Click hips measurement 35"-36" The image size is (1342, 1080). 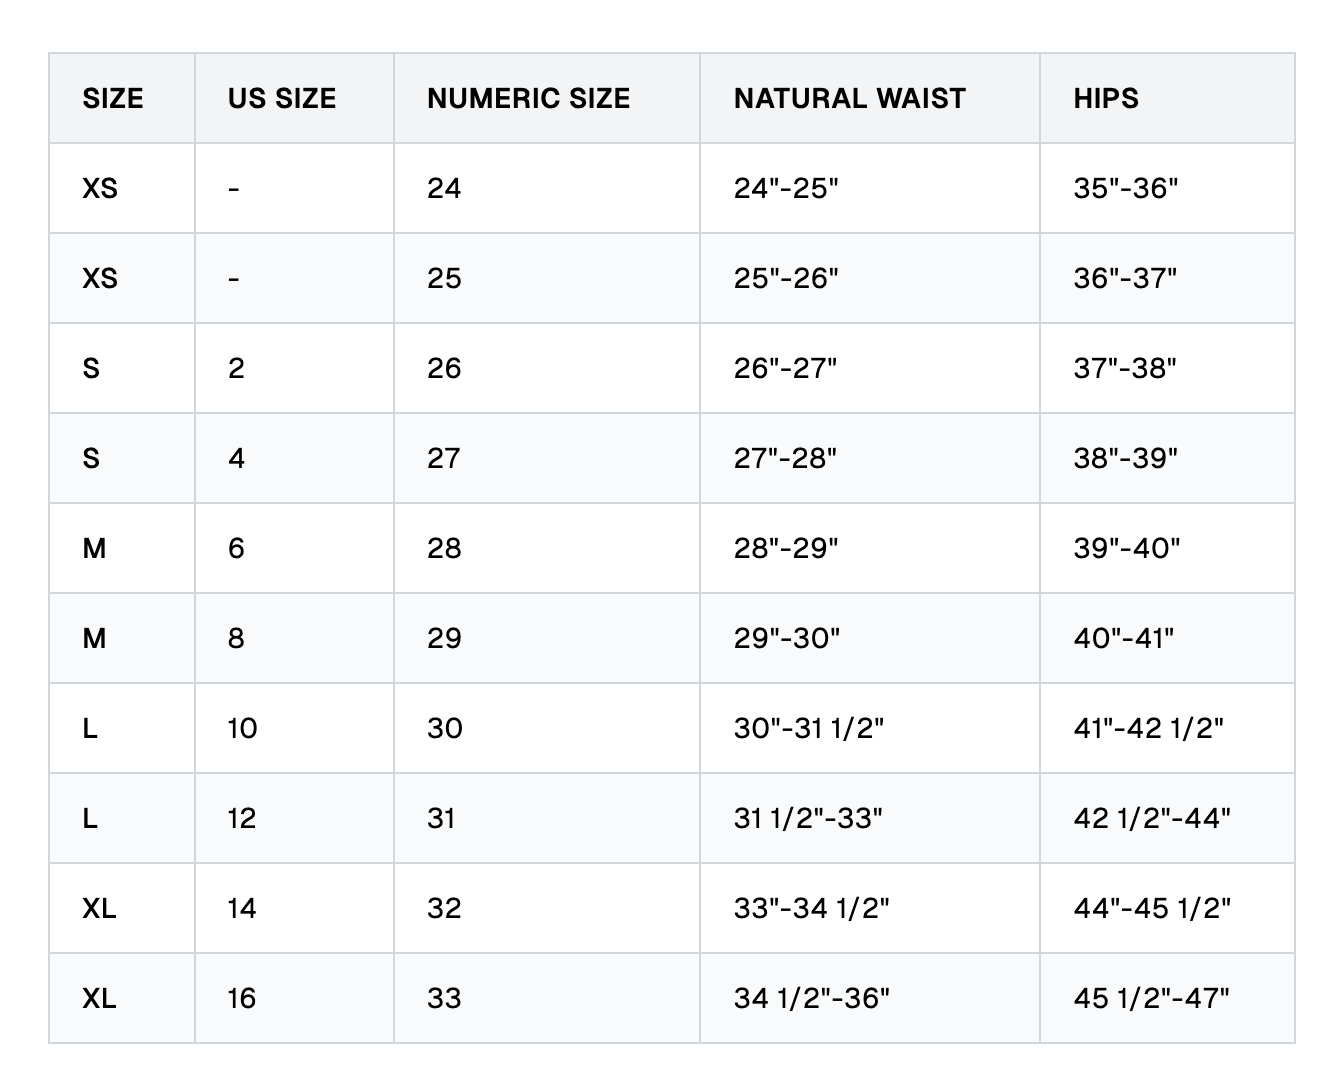[x=1126, y=188]
